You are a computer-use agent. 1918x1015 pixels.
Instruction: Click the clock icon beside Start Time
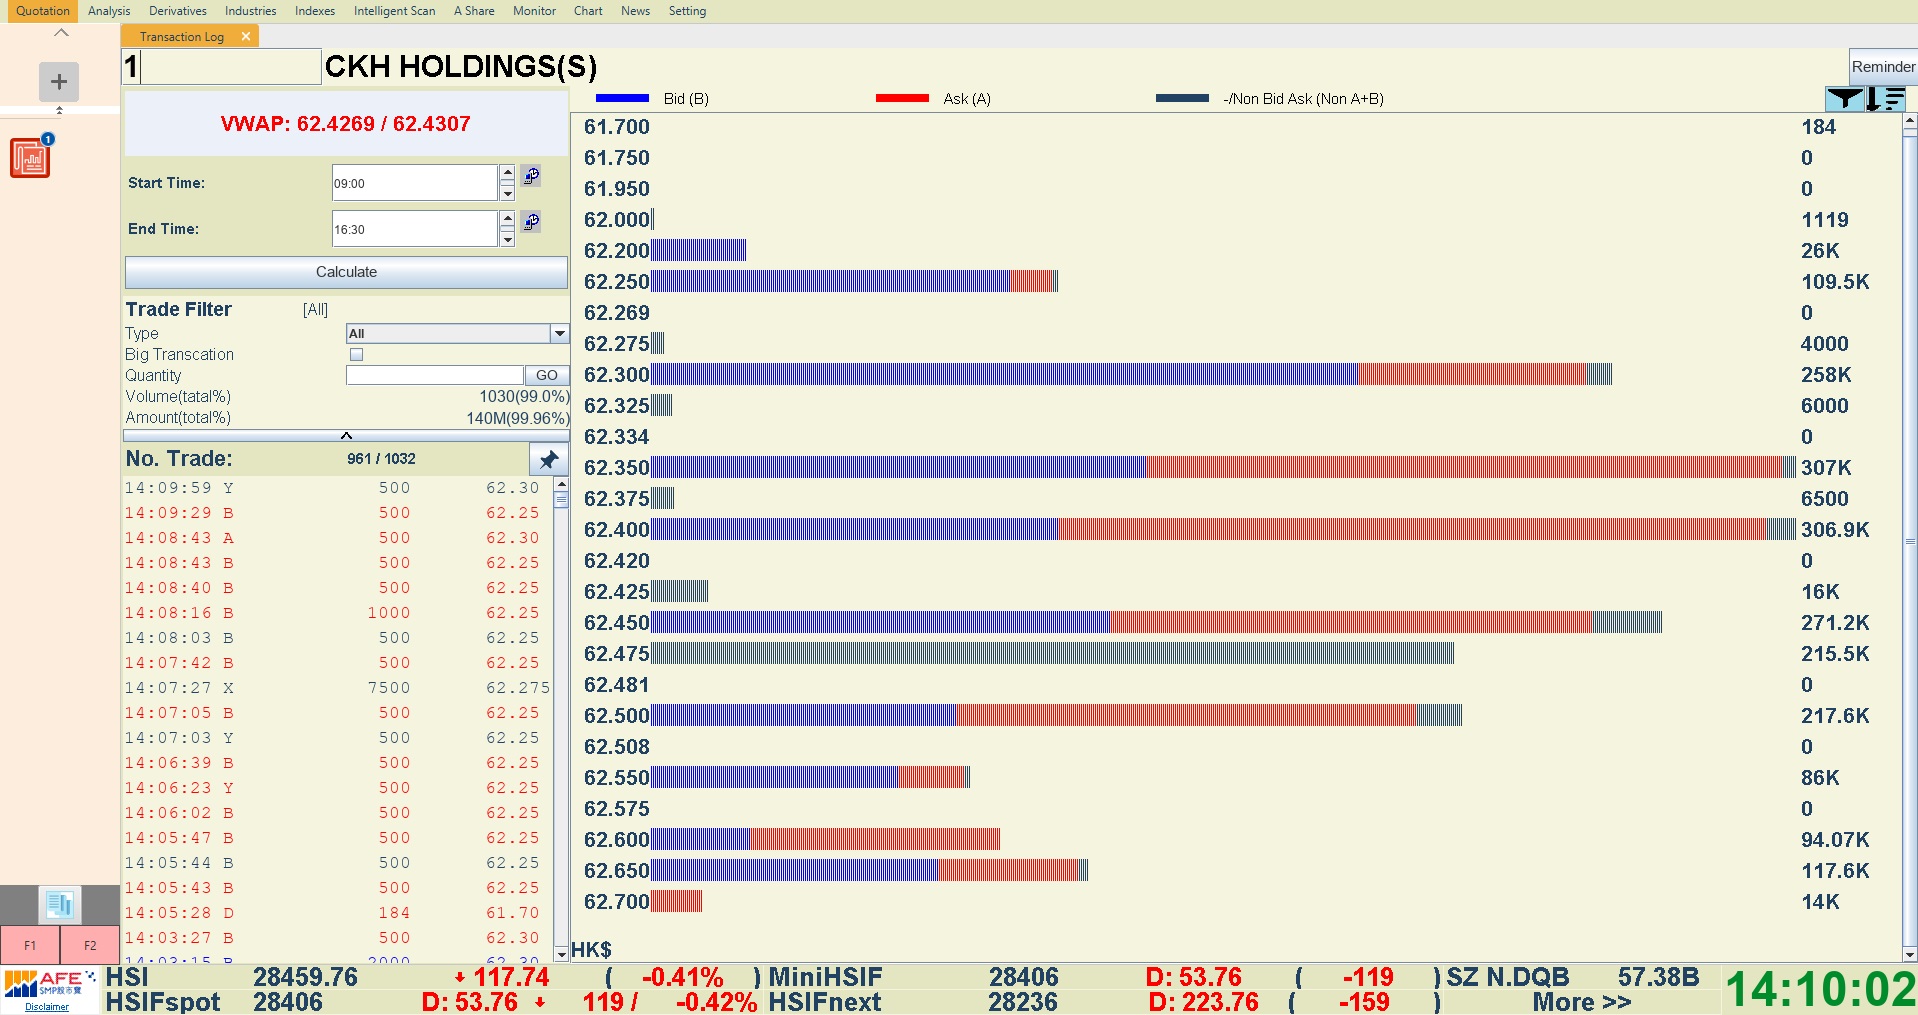[x=531, y=176]
